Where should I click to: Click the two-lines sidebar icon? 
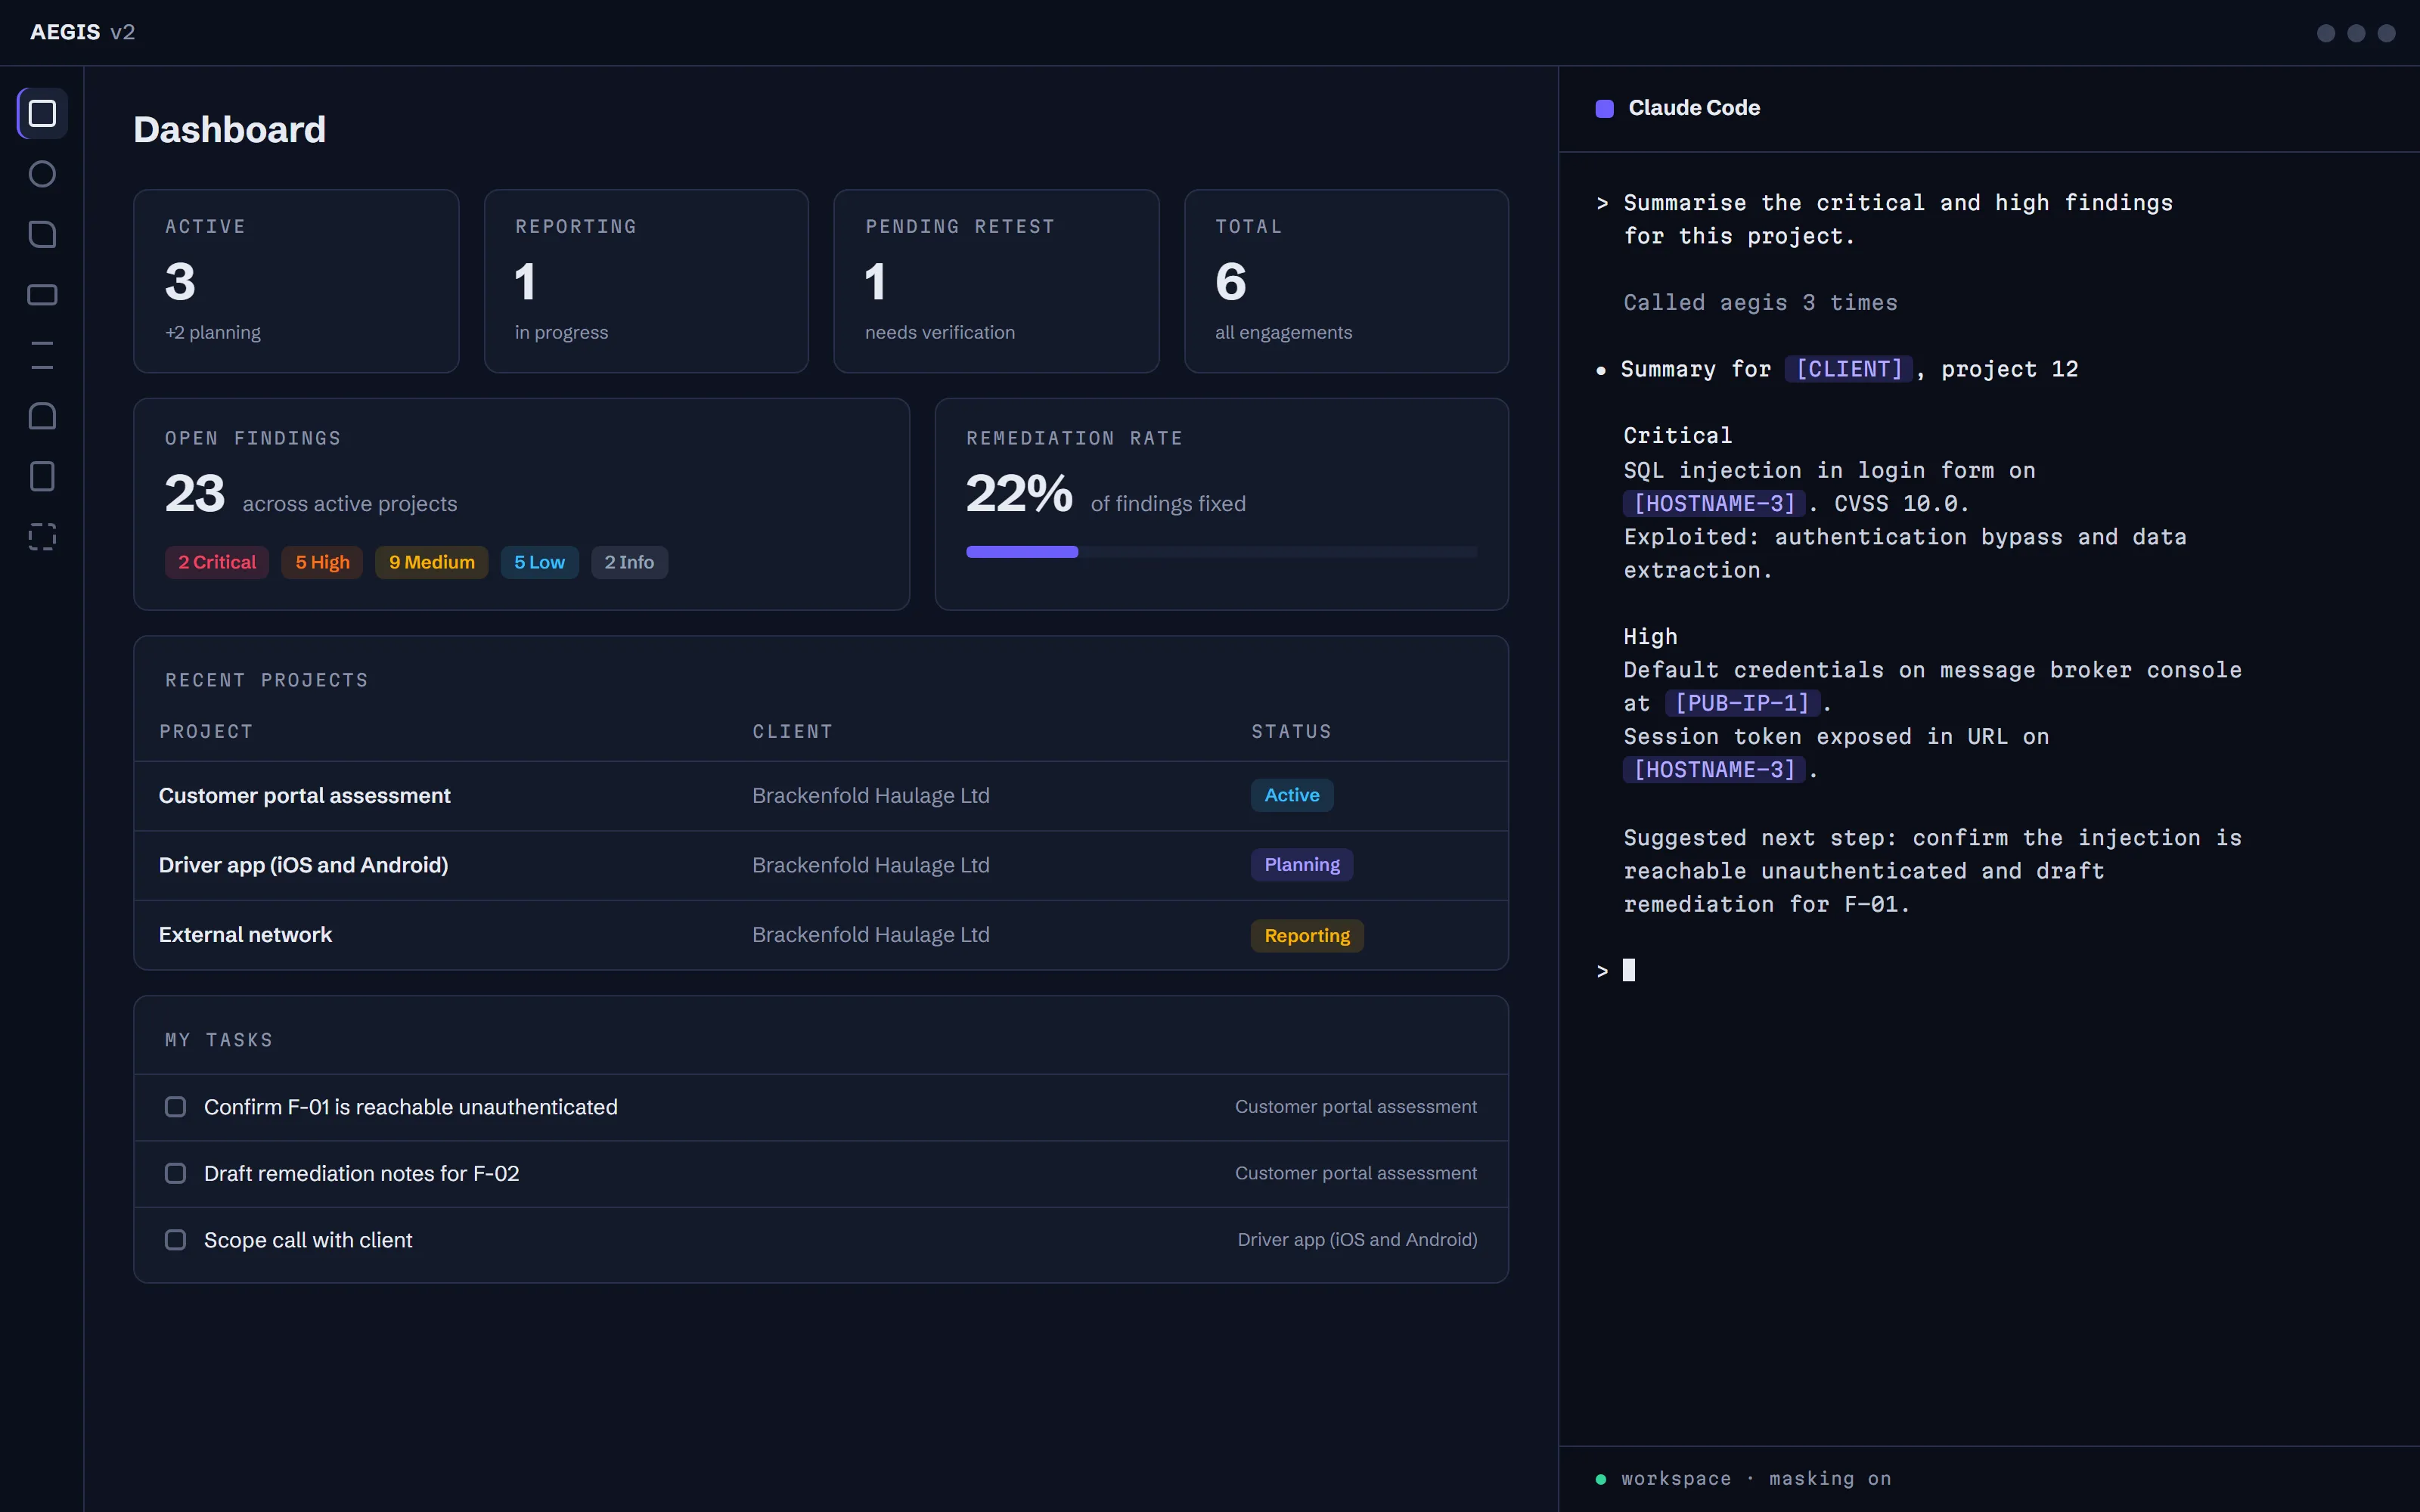[x=42, y=355]
